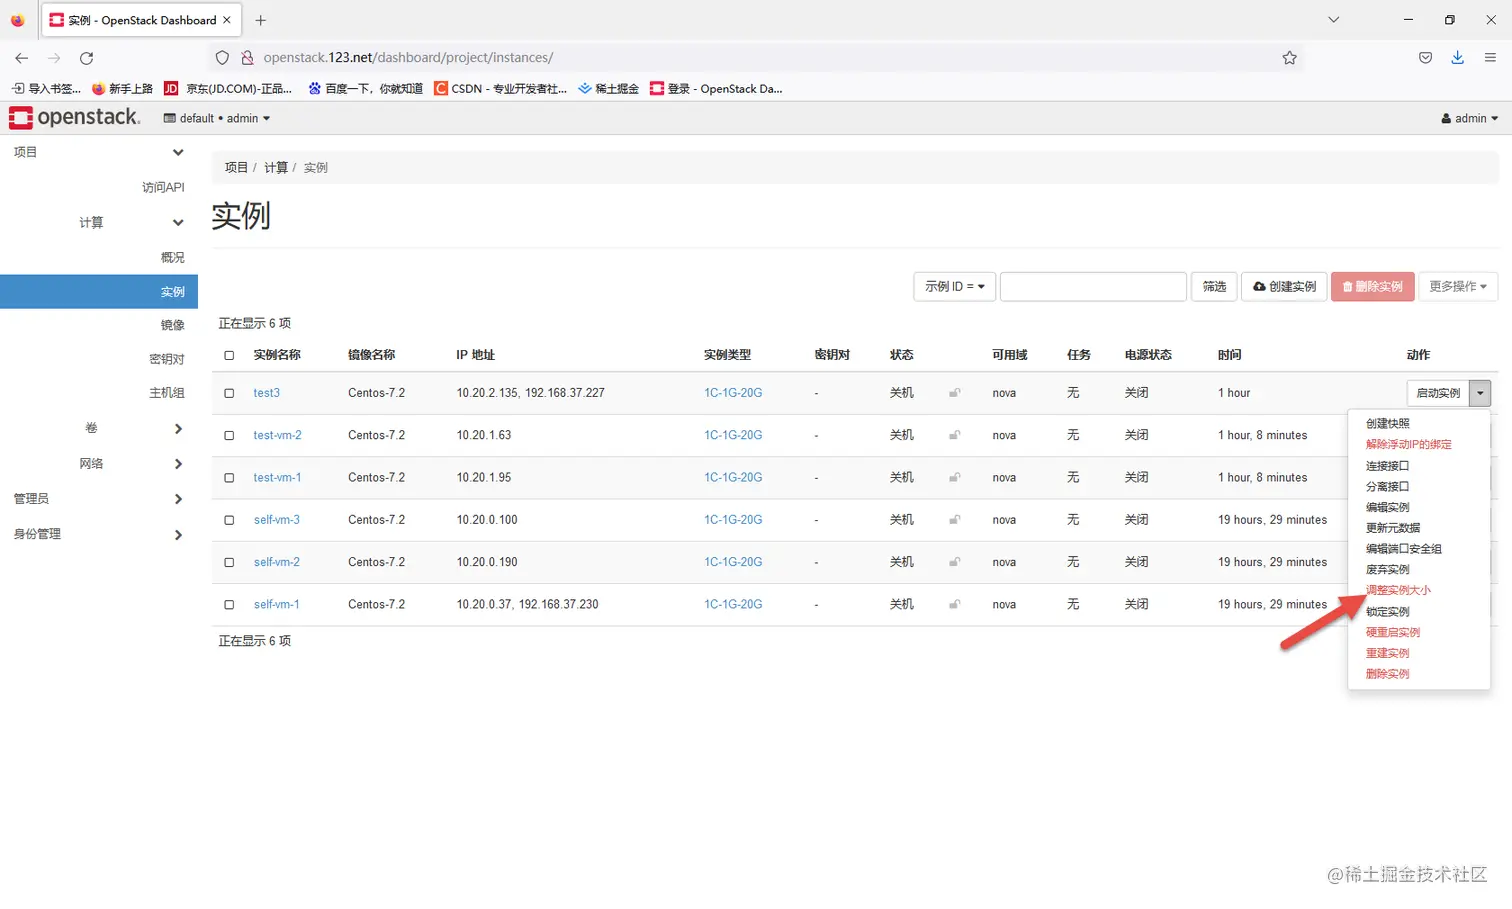The image size is (1512, 909).
Task: Open 镜像 in the sidebar
Action: click(x=173, y=325)
